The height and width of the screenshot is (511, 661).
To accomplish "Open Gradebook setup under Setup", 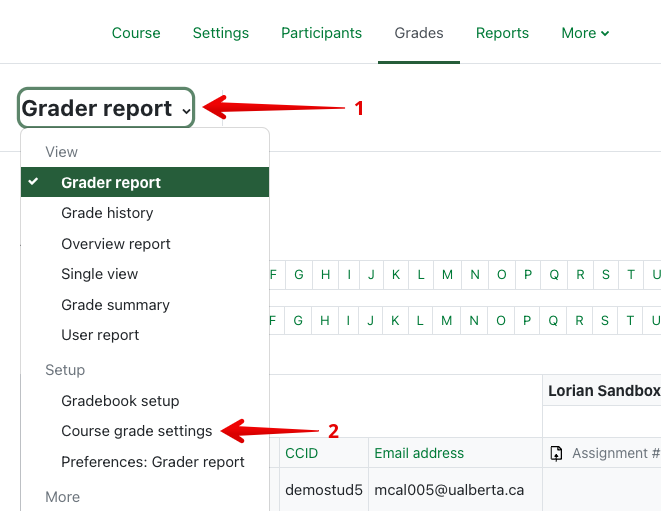I will [x=120, y=401].
